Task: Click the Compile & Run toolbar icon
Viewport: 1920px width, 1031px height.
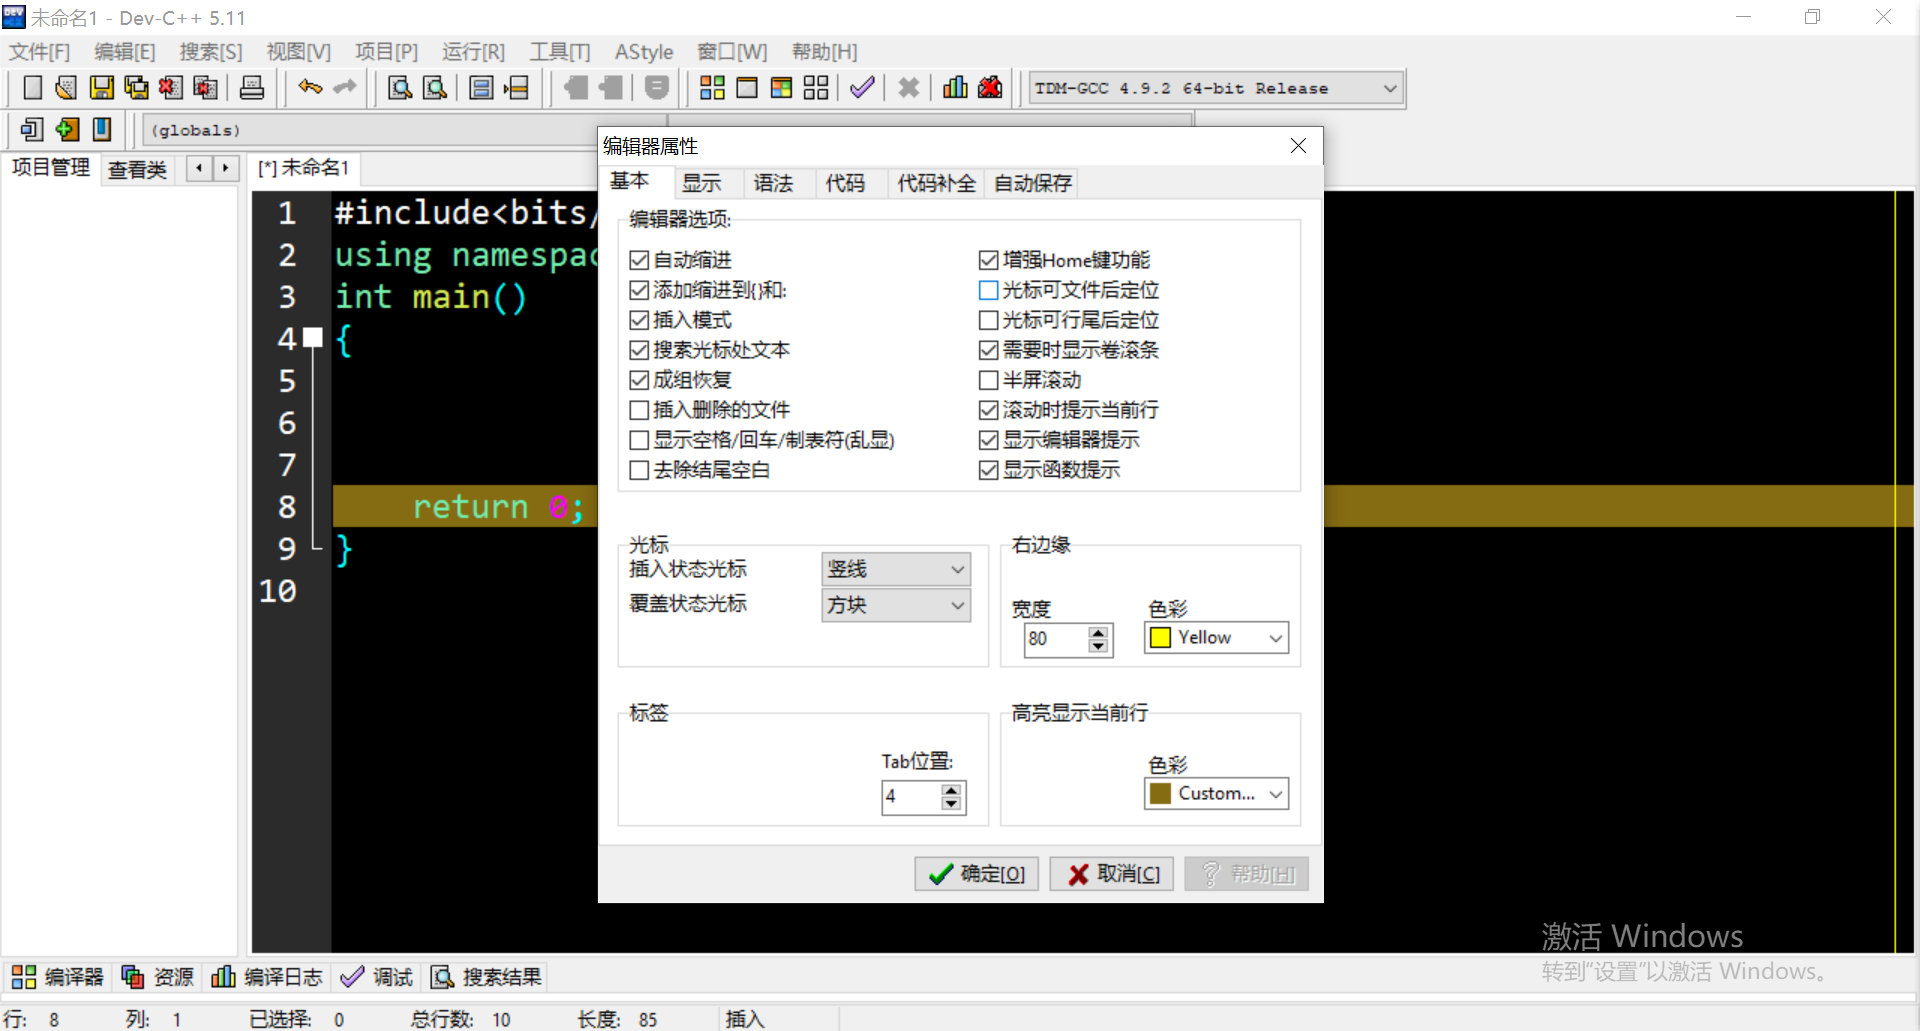Action: click(x=781, y=88)
